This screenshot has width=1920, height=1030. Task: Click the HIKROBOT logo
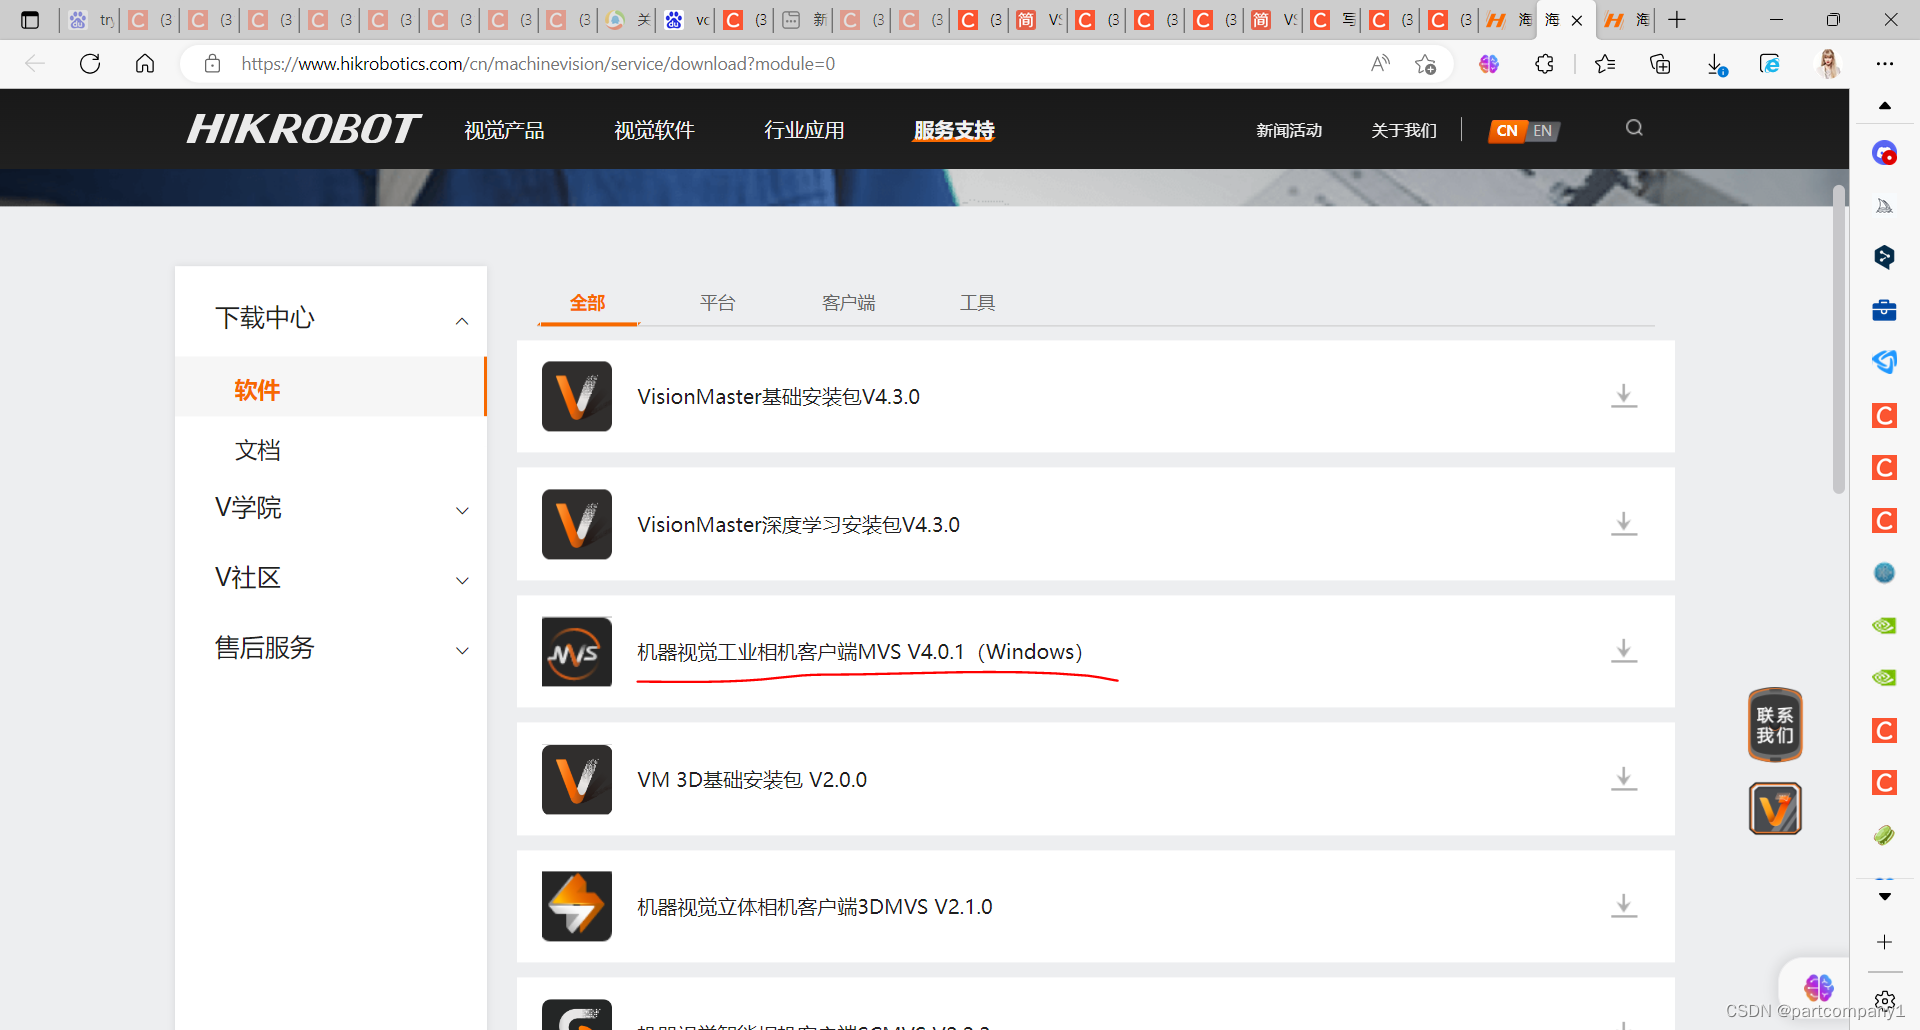304,129
